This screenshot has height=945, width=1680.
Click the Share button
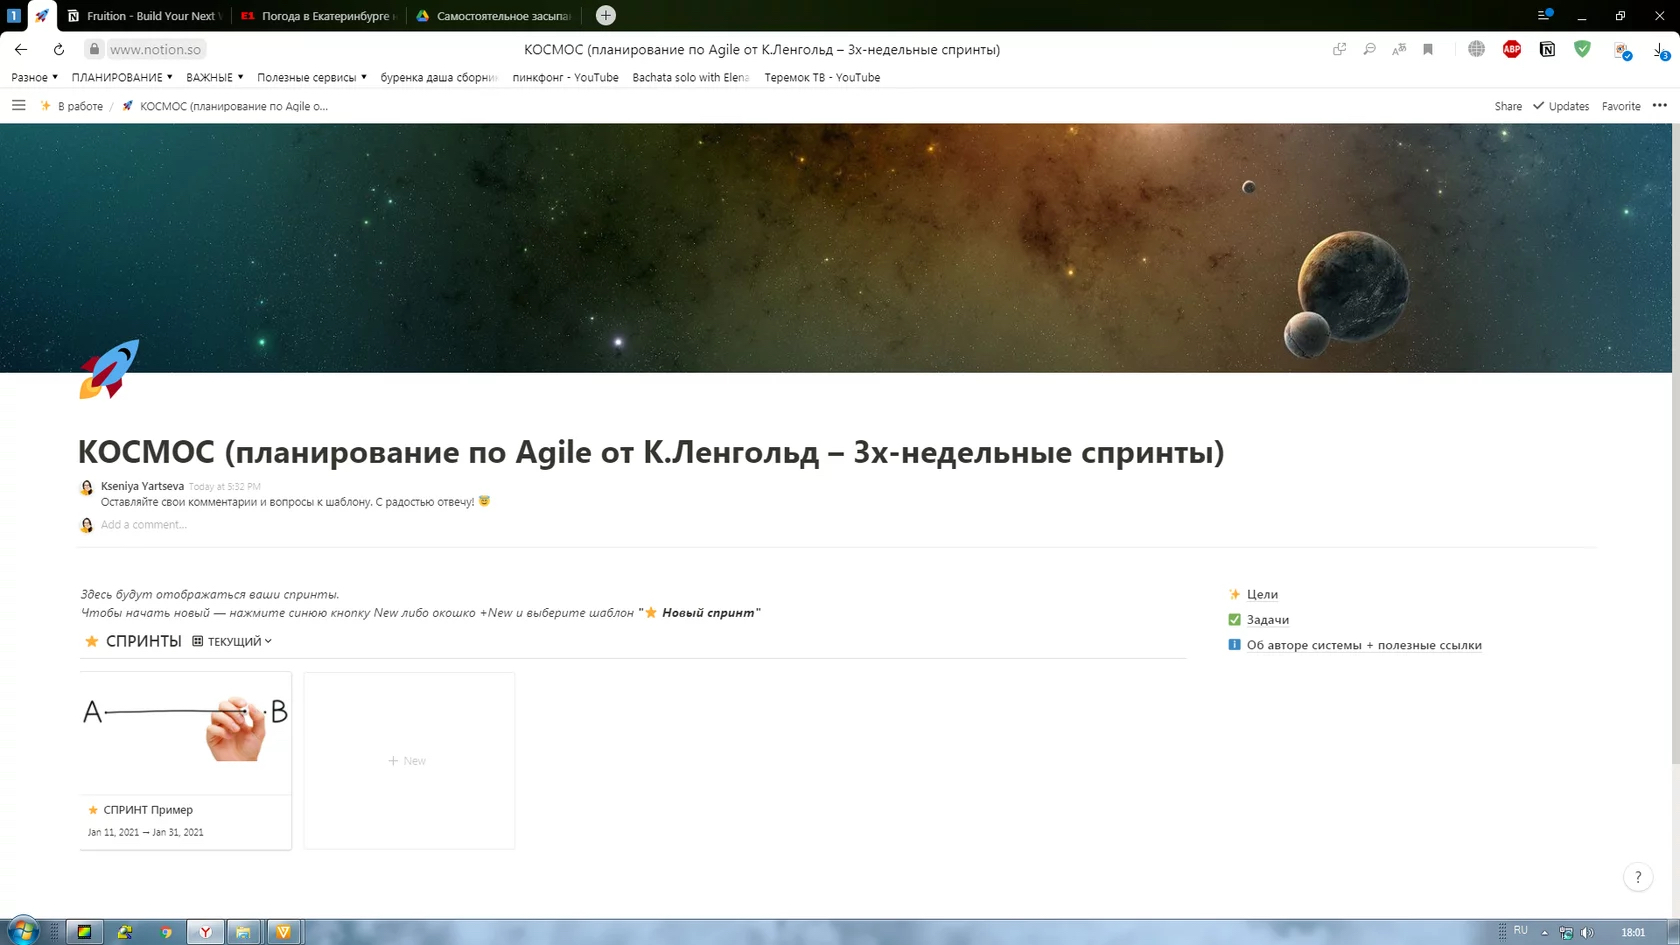tap(1507, 105)
